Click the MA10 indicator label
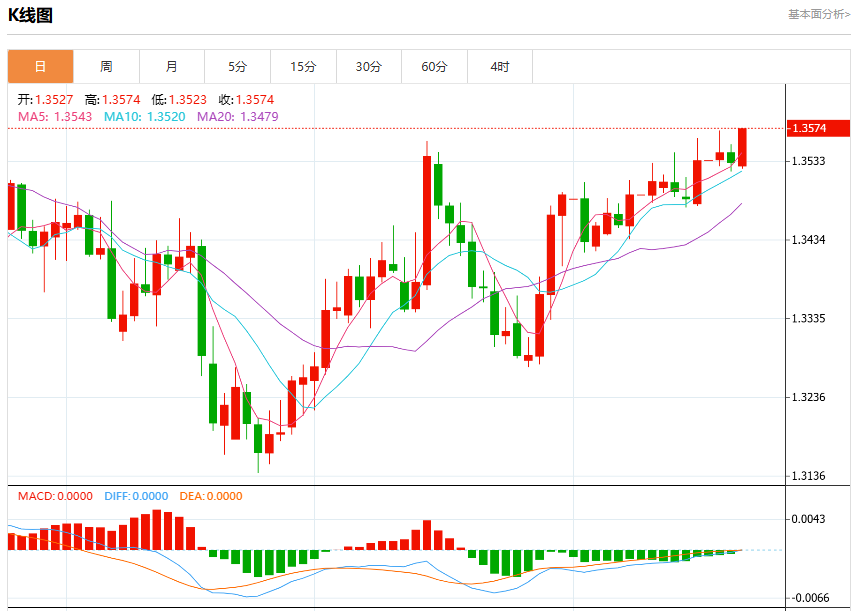 click(145, 116)
